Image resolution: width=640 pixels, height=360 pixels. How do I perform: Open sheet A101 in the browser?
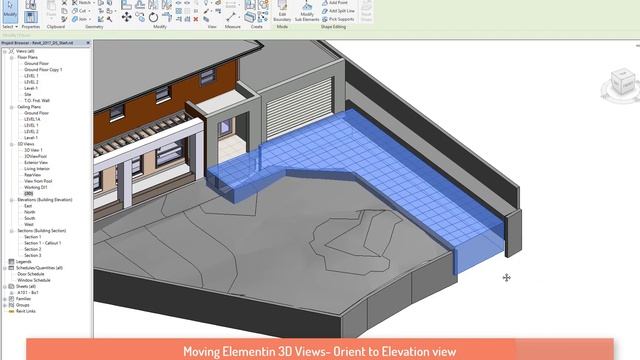28,293
